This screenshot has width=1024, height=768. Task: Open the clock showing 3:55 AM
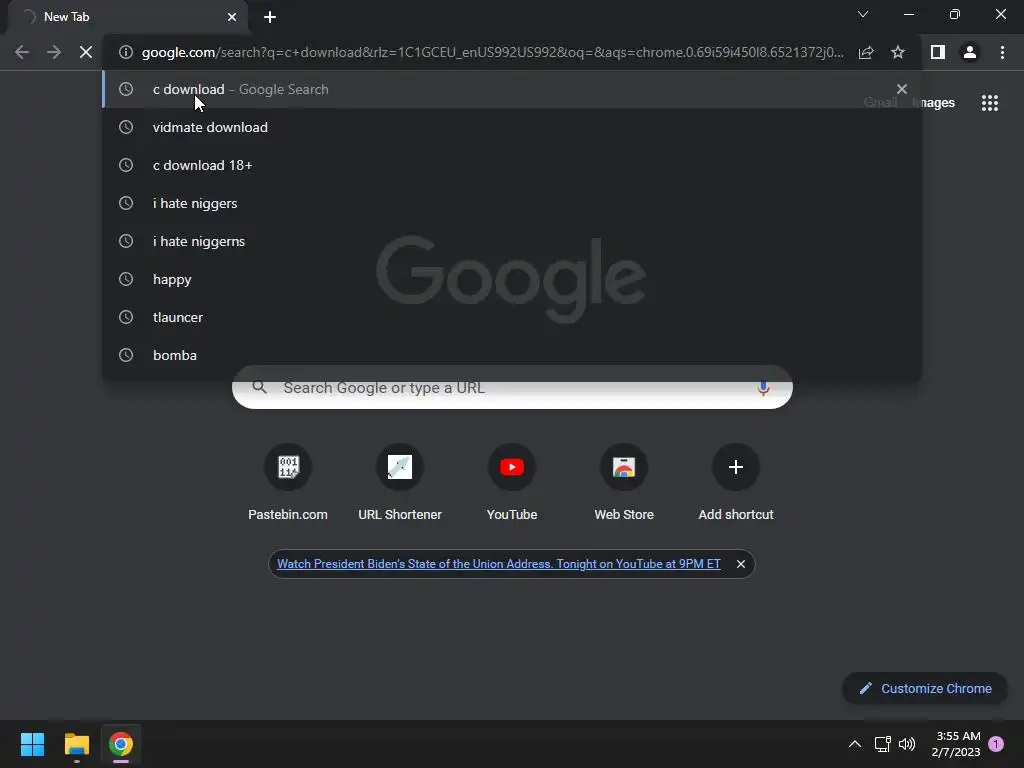click(955, 744)
